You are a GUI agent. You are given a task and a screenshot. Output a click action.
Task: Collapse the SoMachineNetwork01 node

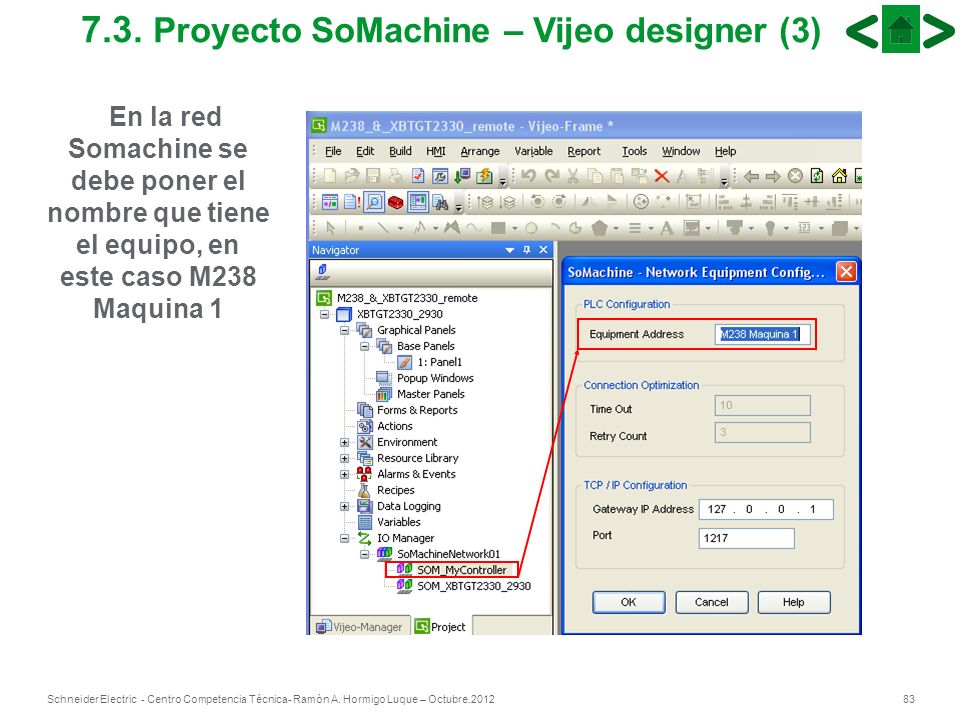[x=365, y=554]
